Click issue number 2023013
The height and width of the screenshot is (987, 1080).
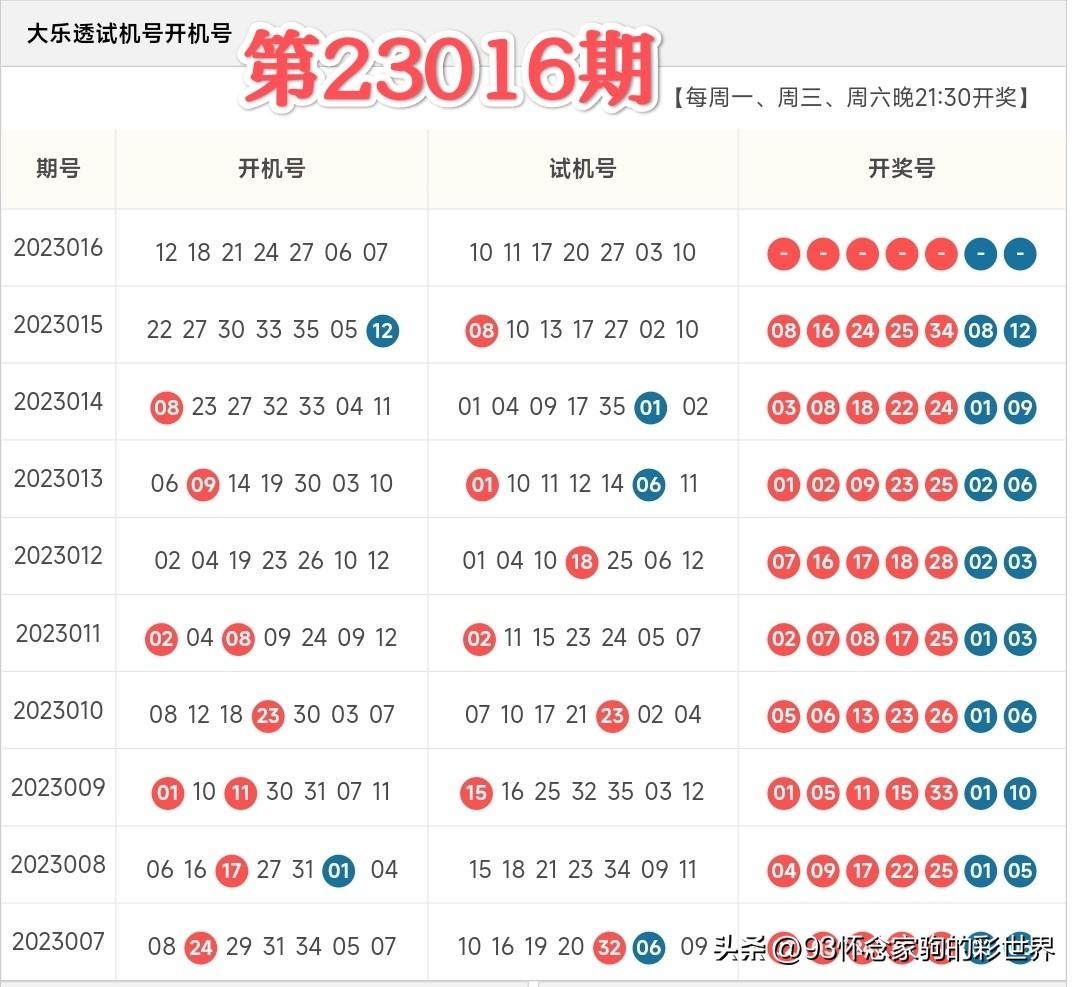point(58,479)
